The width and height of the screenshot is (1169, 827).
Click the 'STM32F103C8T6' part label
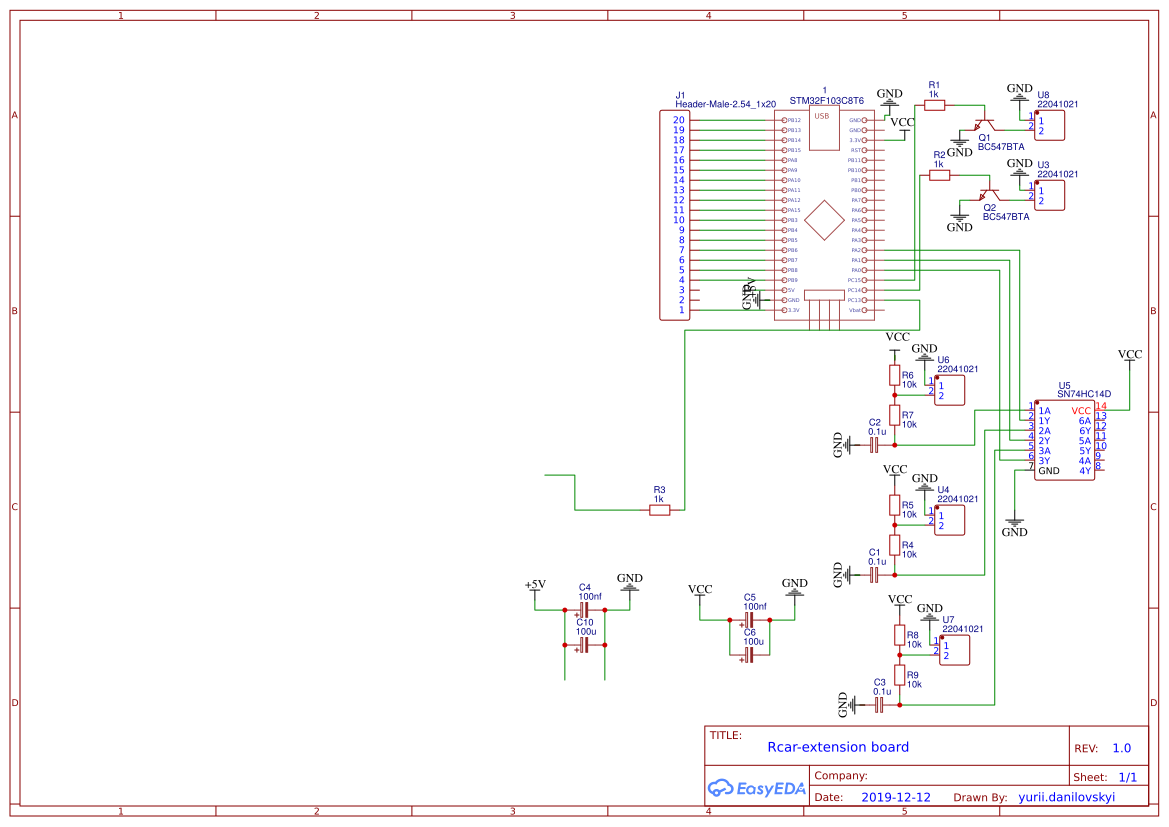(826, 101)
